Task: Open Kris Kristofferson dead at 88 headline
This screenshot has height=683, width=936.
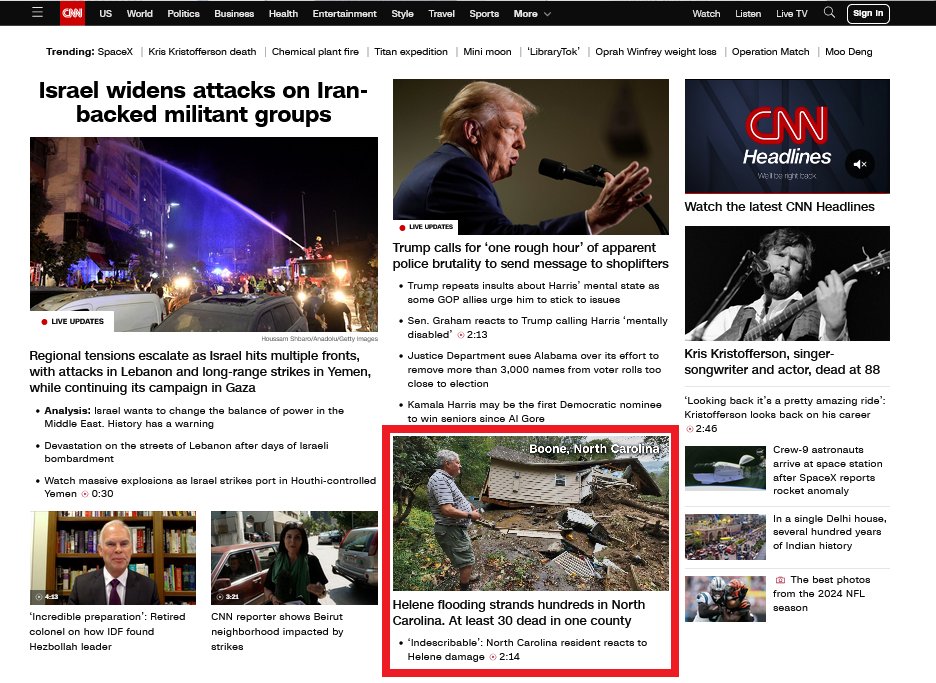Action: (782, 362)
